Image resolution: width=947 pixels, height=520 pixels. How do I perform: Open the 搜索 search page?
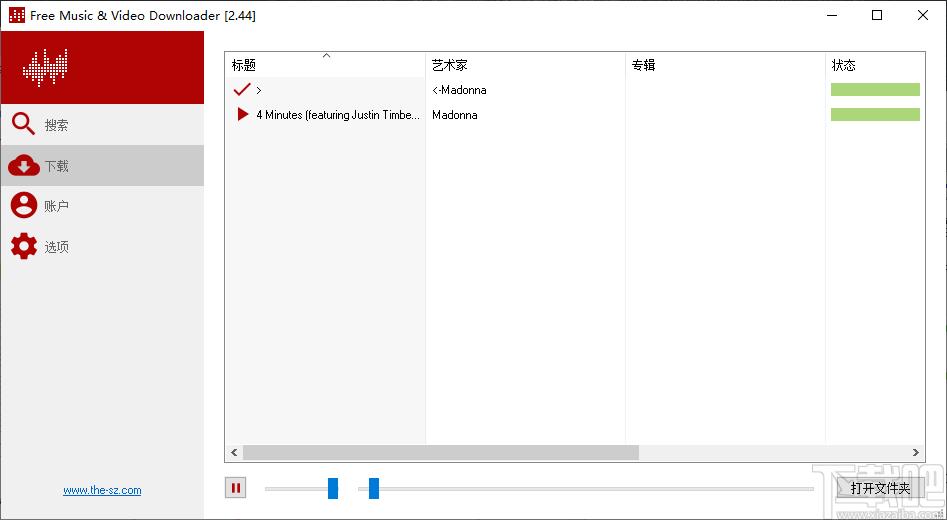[102, 124]
